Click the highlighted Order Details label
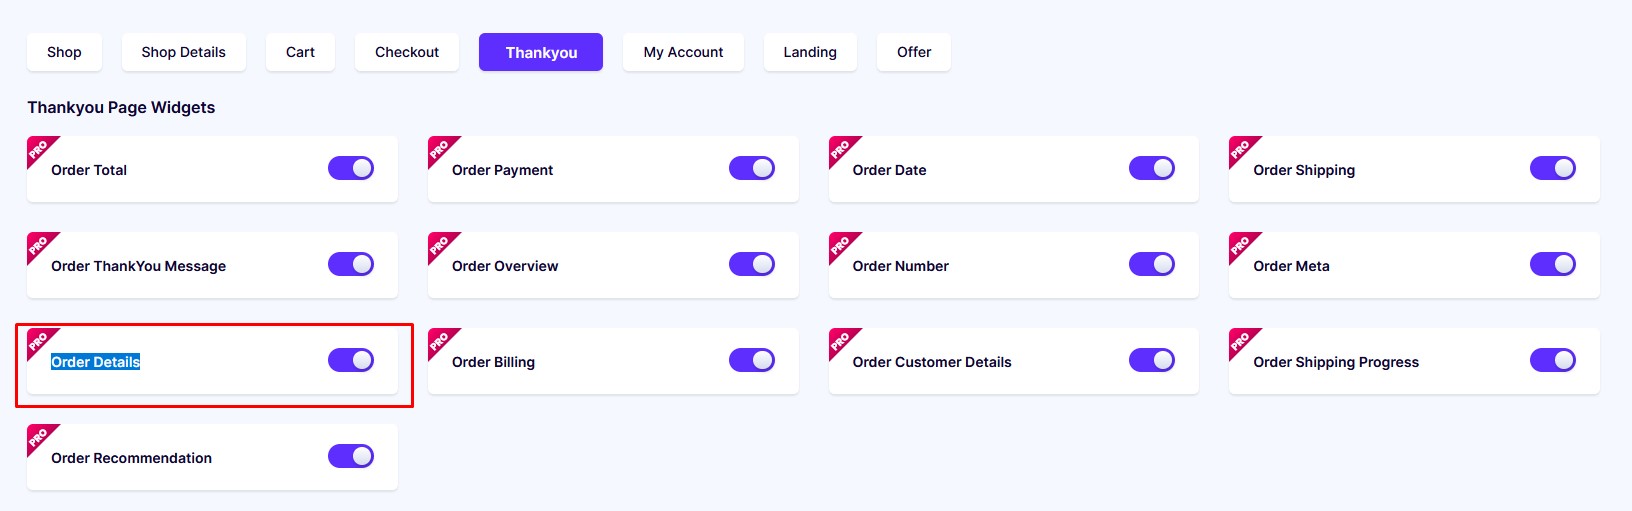The width and height of the screenshot is (1632, 511). 96,362
